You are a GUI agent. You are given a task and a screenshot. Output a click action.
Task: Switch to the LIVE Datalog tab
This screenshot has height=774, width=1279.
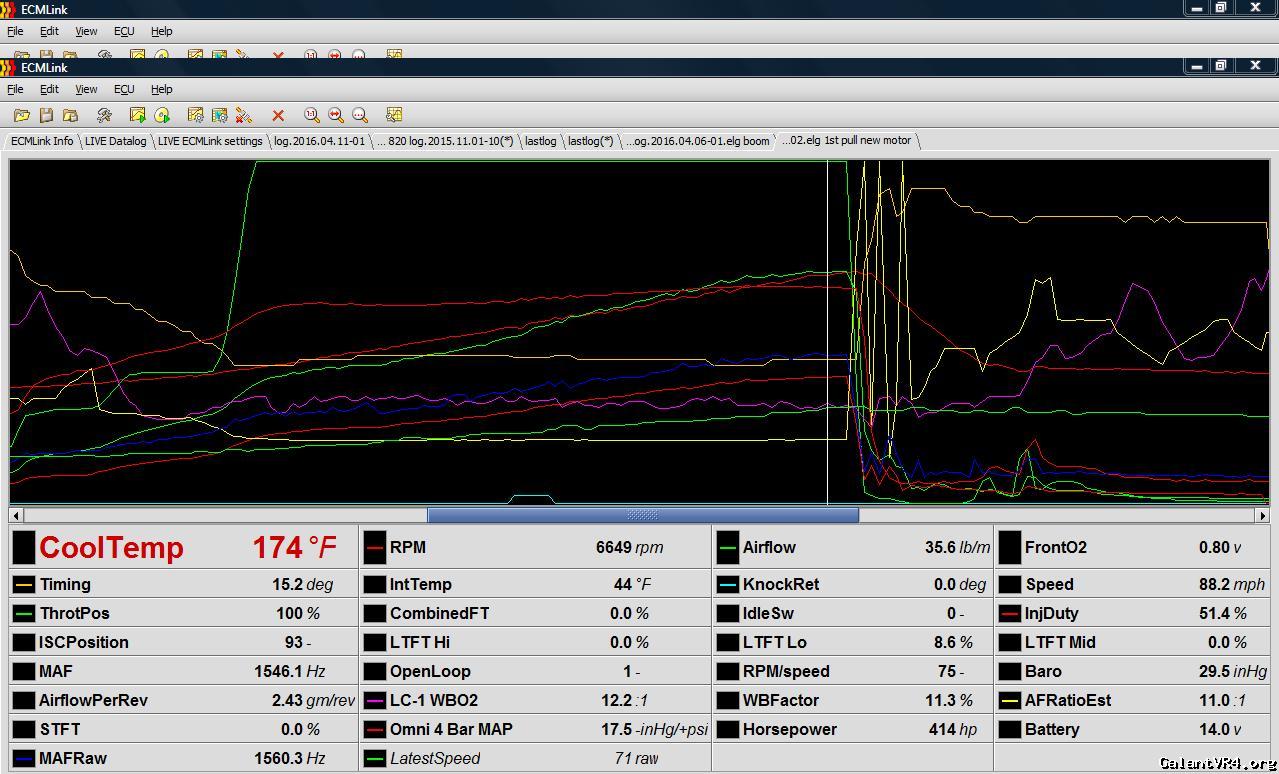[x=115, y=141]
